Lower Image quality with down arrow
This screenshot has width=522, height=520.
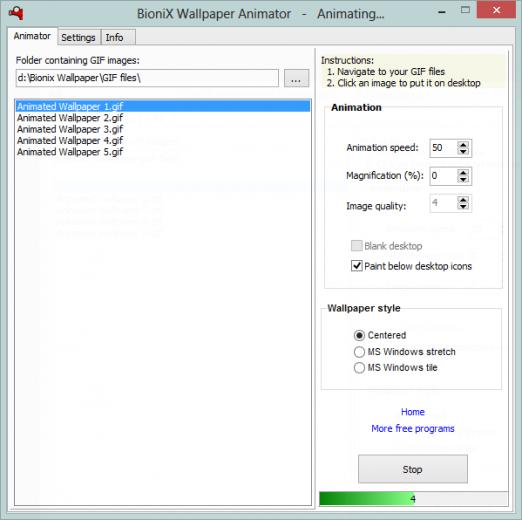click(x=463, y=206)
